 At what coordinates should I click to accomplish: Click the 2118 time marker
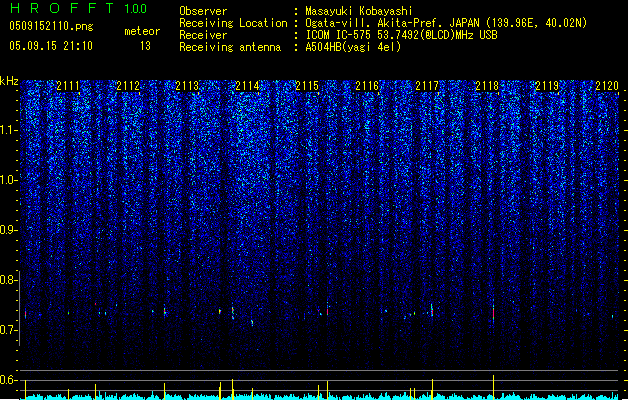coord(487,86)
